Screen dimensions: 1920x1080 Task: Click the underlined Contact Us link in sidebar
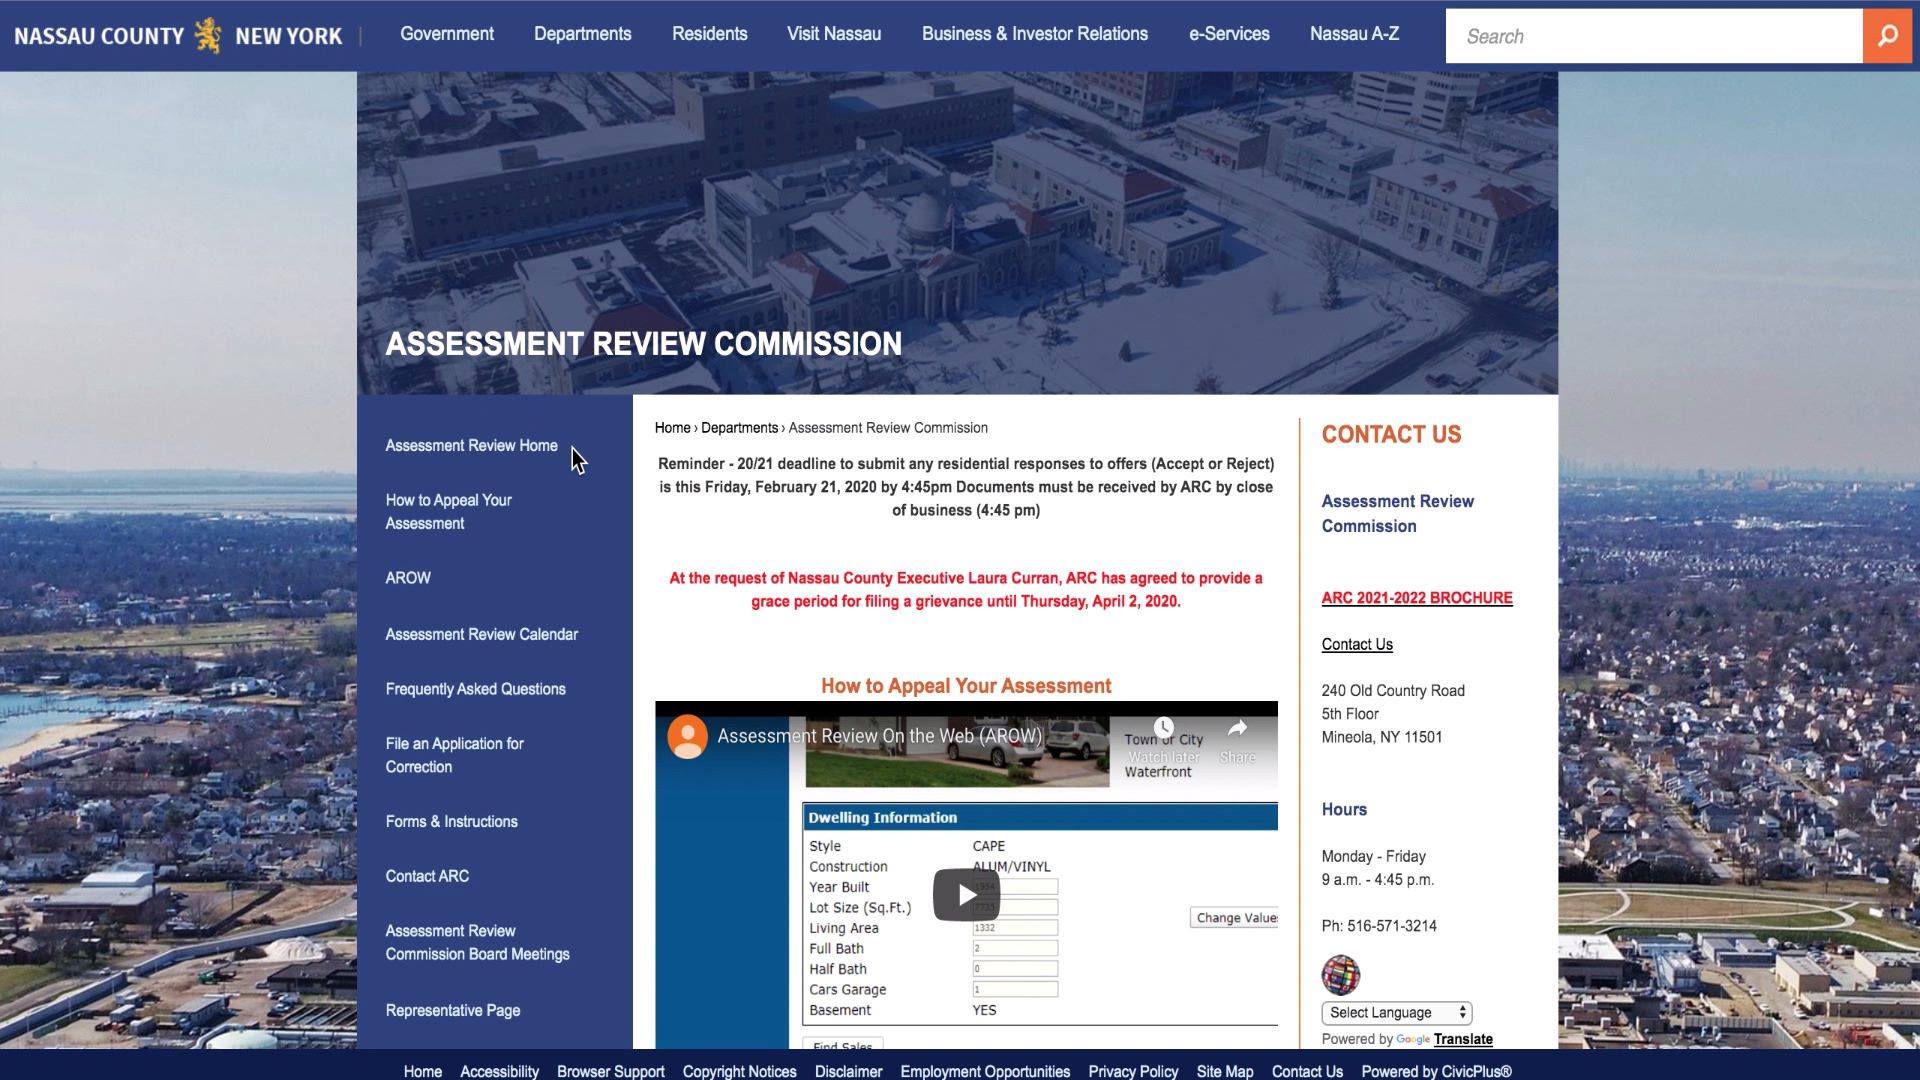click(x=1357, y=645)
